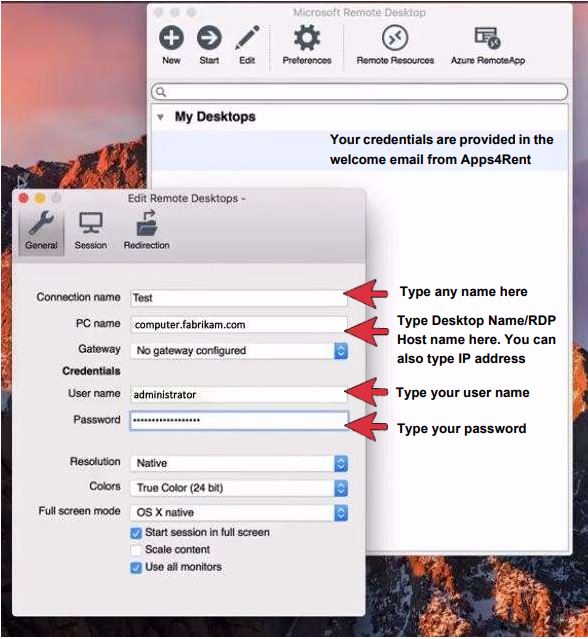Open the Full screen mode dropdown
The image size is (588, 639).
239,513
